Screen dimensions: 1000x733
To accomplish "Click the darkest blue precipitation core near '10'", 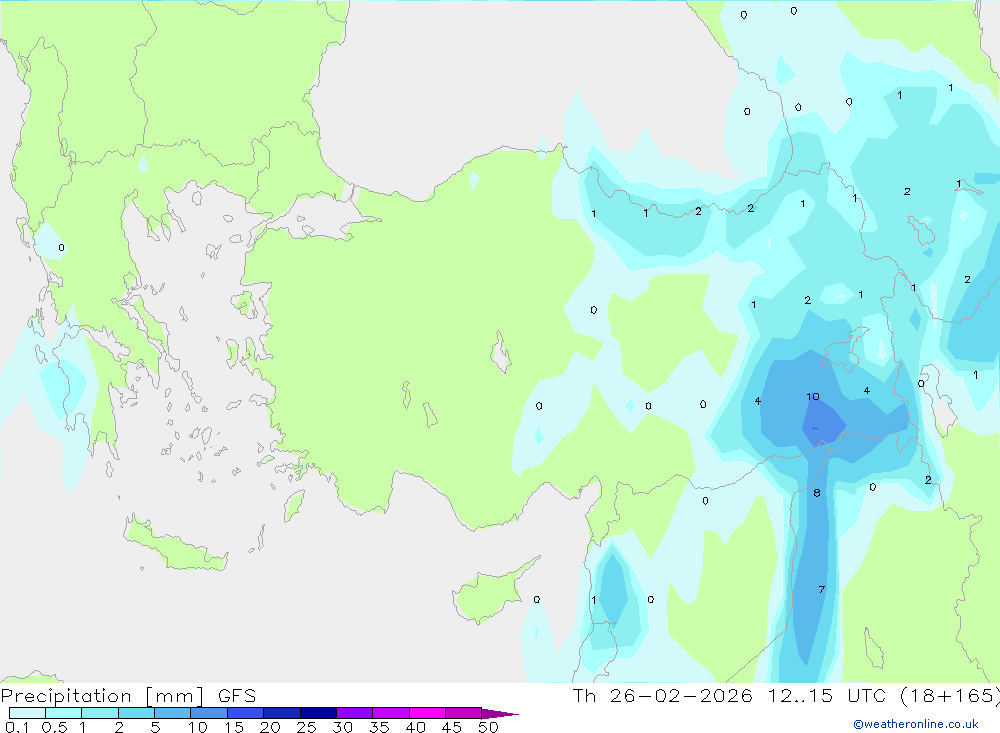I will (x=823, y=423).
